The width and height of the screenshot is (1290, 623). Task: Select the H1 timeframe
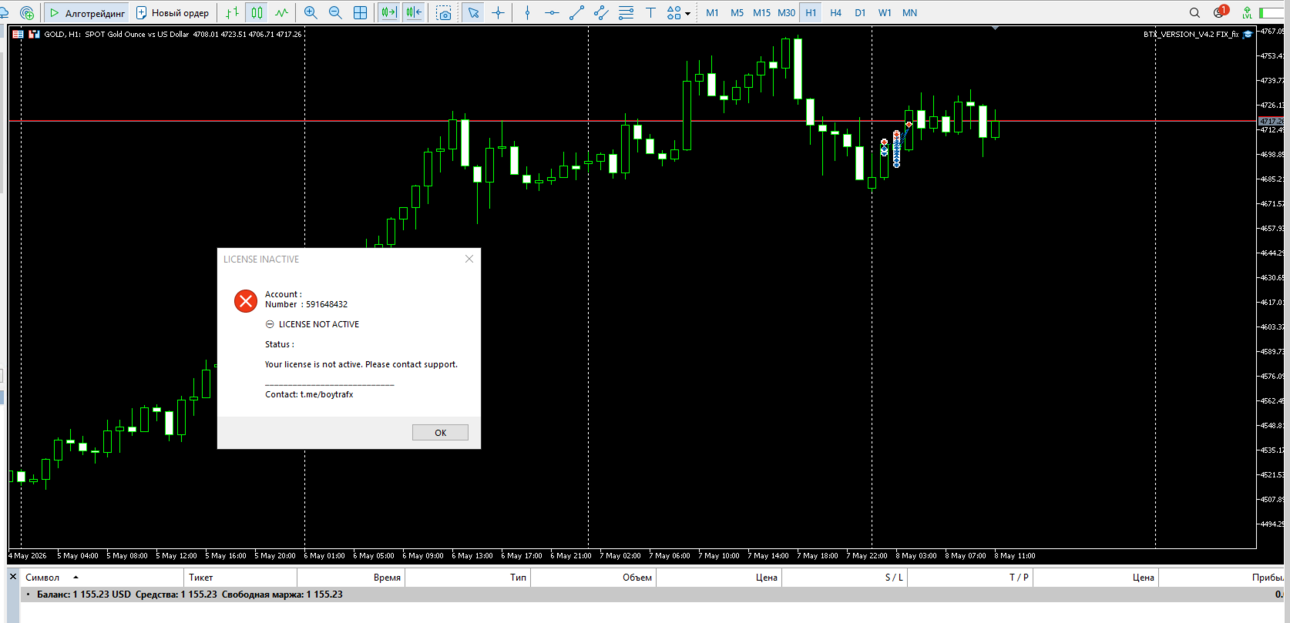pos(811,13)
